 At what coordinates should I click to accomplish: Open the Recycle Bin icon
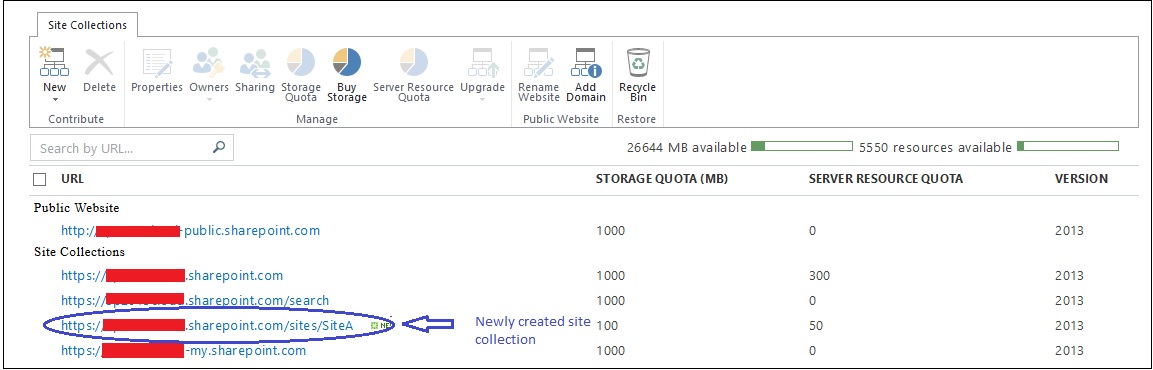pyautogui.click(x=638, y=63)
